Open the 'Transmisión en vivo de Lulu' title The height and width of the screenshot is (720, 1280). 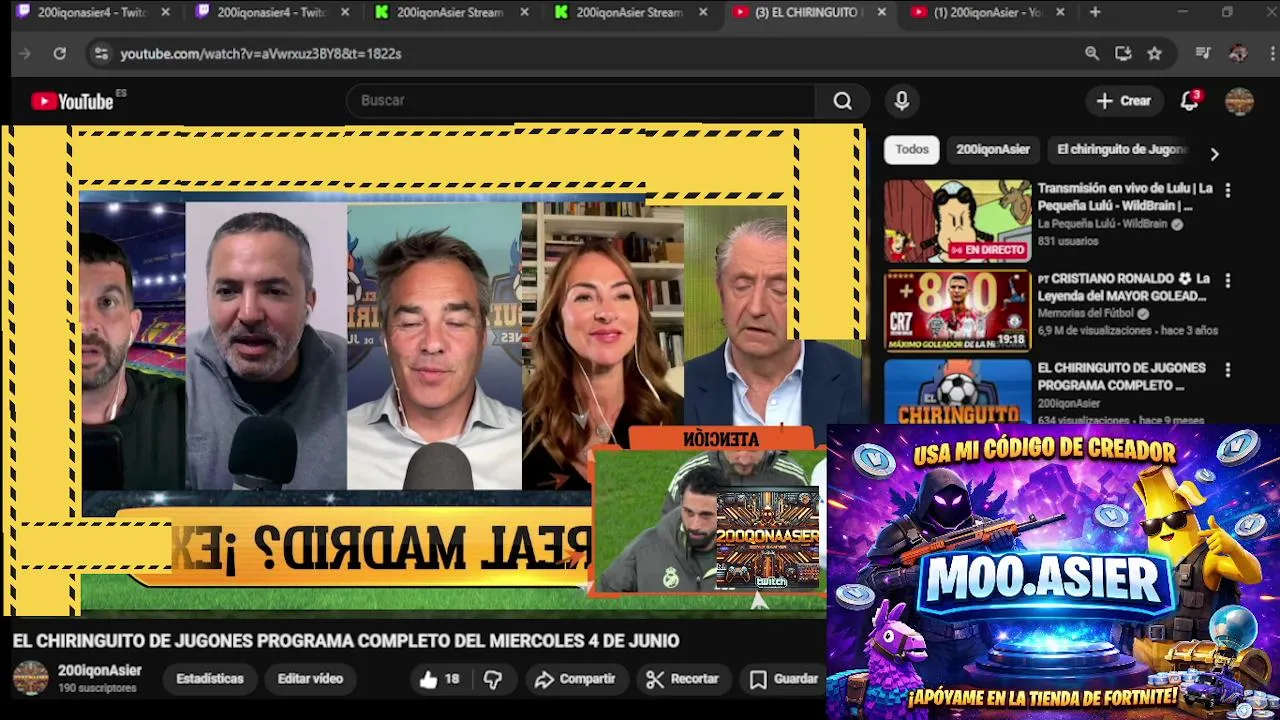(1125, 197)
